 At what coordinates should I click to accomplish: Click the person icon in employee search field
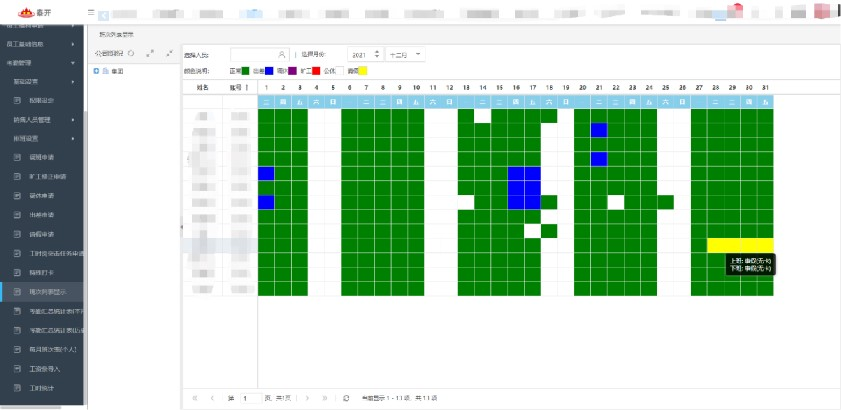[282, 53]
